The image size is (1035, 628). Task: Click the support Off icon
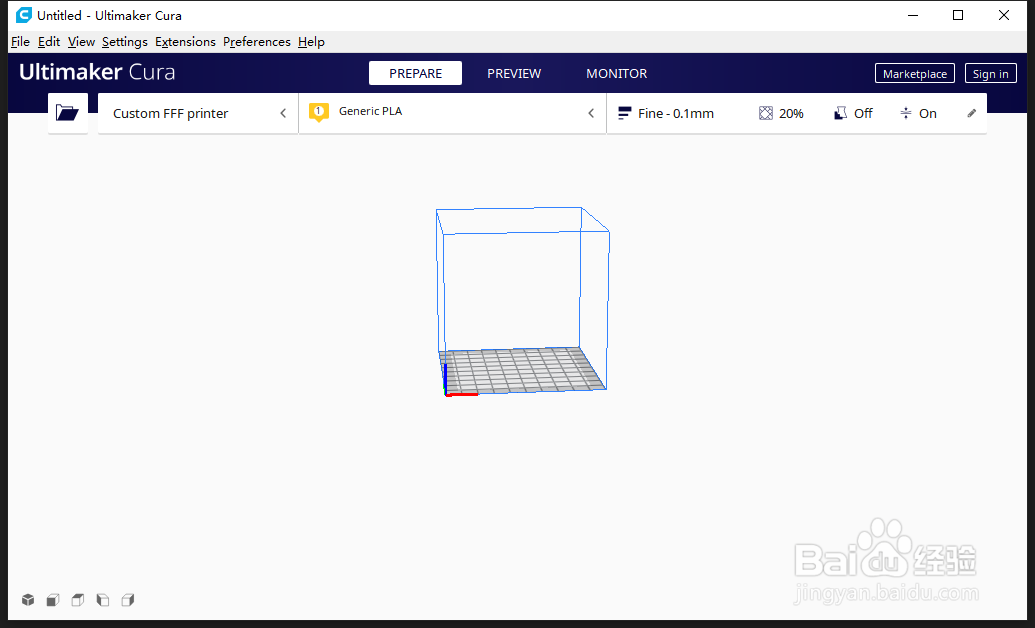click(840, 114)
